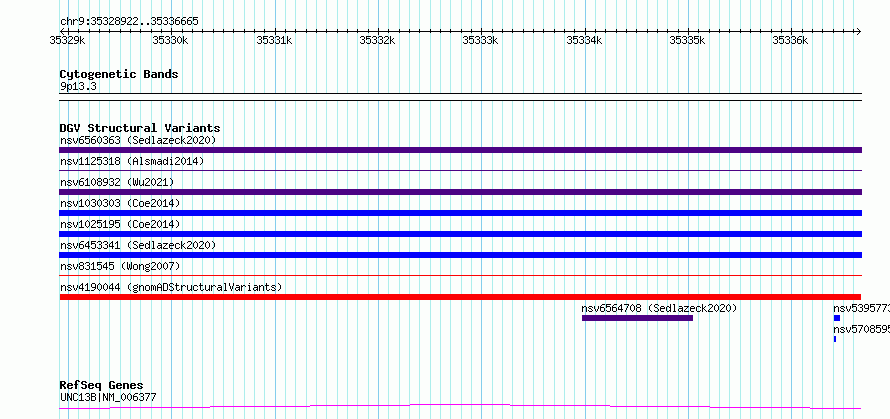This screenshot has height=419, width=890.
Task: Click the small blue nsv5395773 variant block
Action: pyautogui.click(x=837, y=318)
